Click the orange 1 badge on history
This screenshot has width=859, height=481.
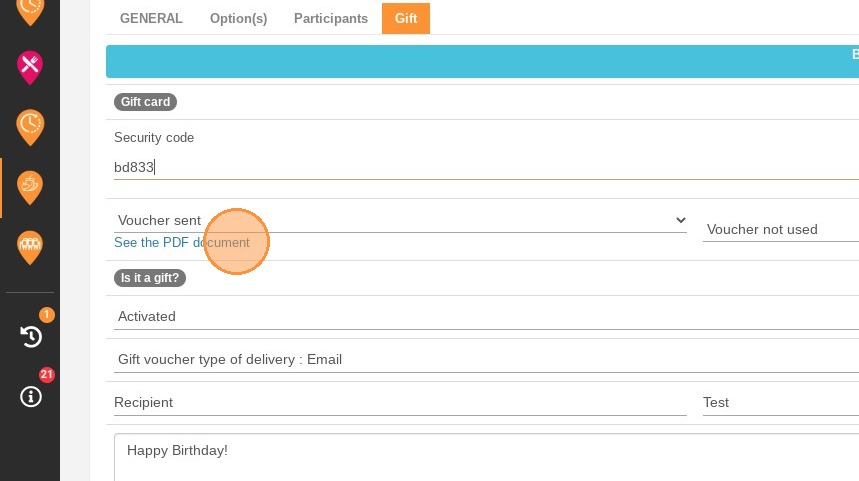pos(47,314)
